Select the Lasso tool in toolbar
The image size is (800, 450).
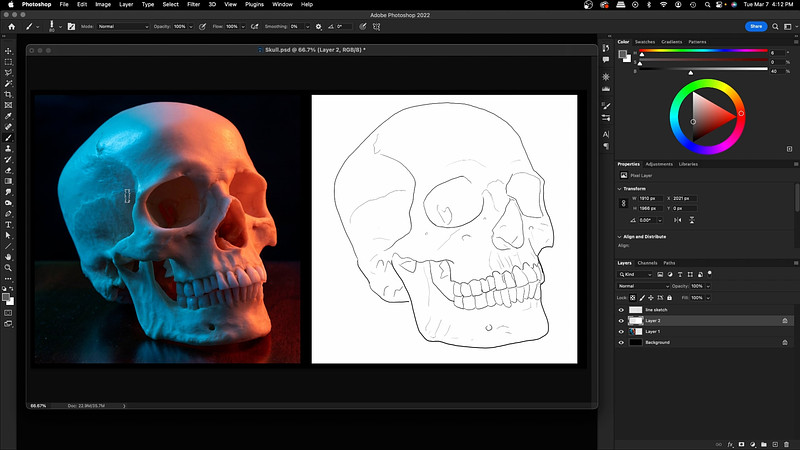pos(8,73)
